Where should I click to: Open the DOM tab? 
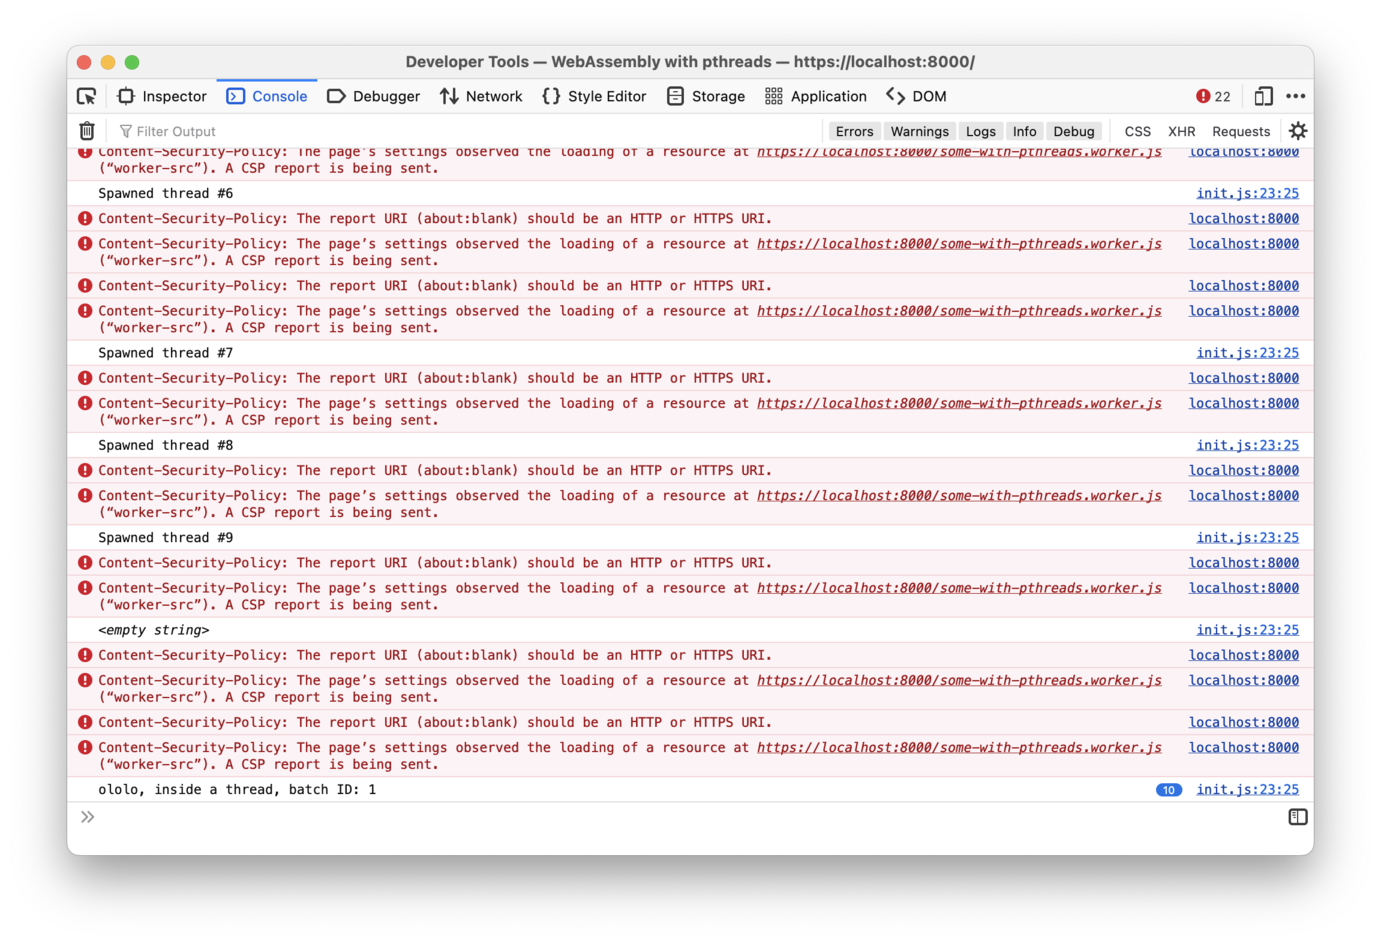[x=916, y=96]
